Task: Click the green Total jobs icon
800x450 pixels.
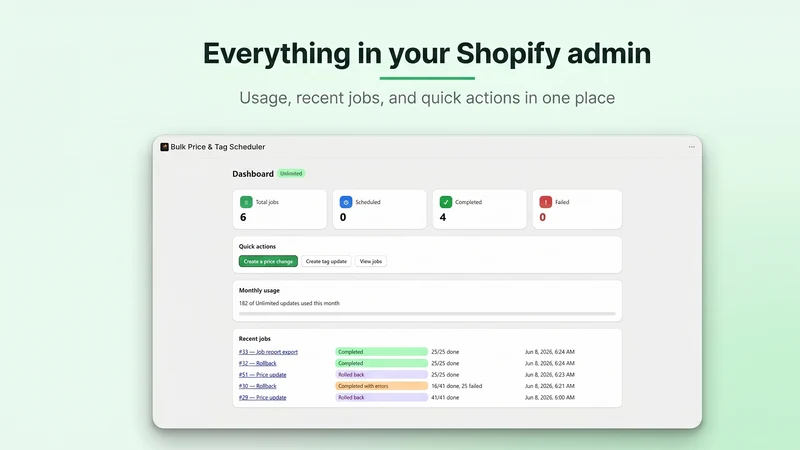Action: pos(246,202)
